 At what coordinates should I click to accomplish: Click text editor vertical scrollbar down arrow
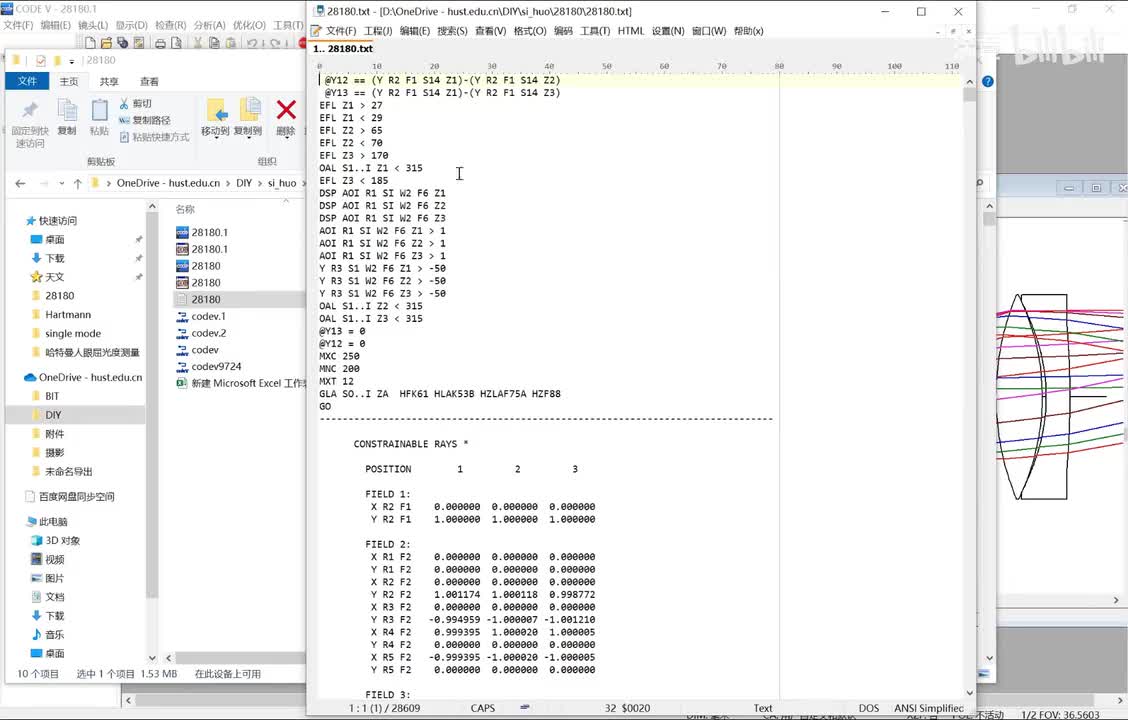click(969, 693)
